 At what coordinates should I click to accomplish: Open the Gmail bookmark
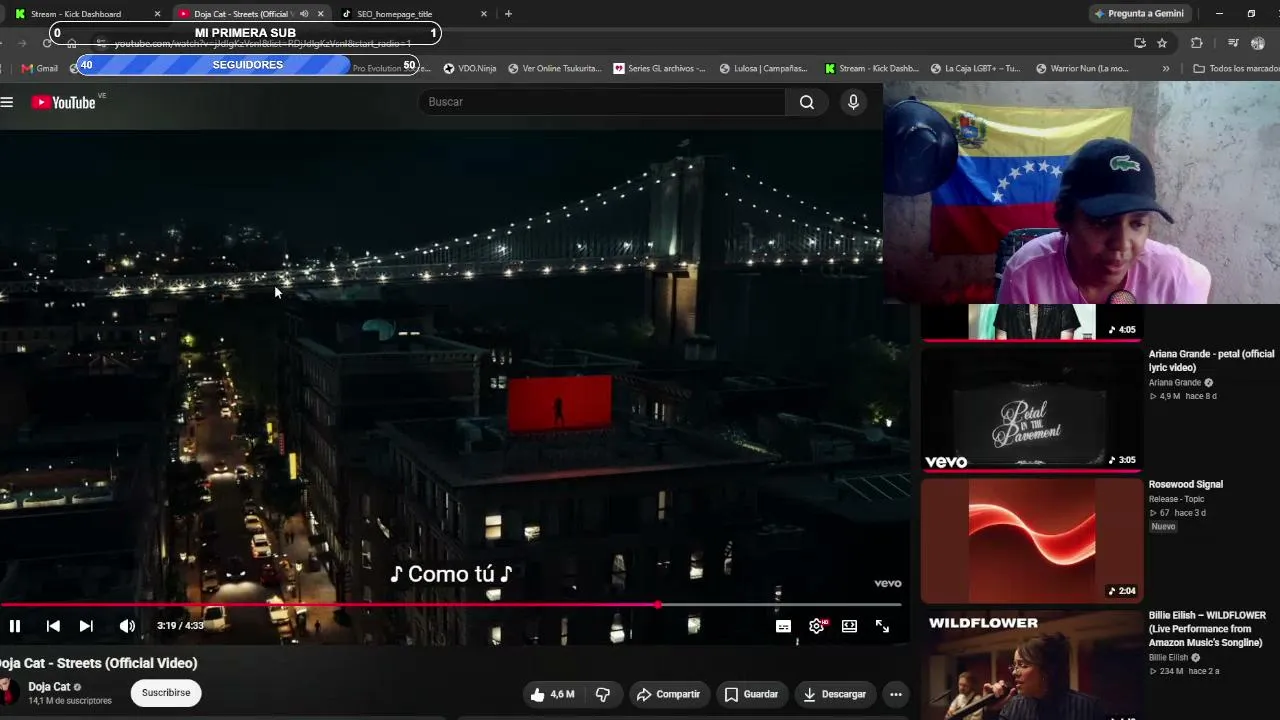click(x=40, y=69)
